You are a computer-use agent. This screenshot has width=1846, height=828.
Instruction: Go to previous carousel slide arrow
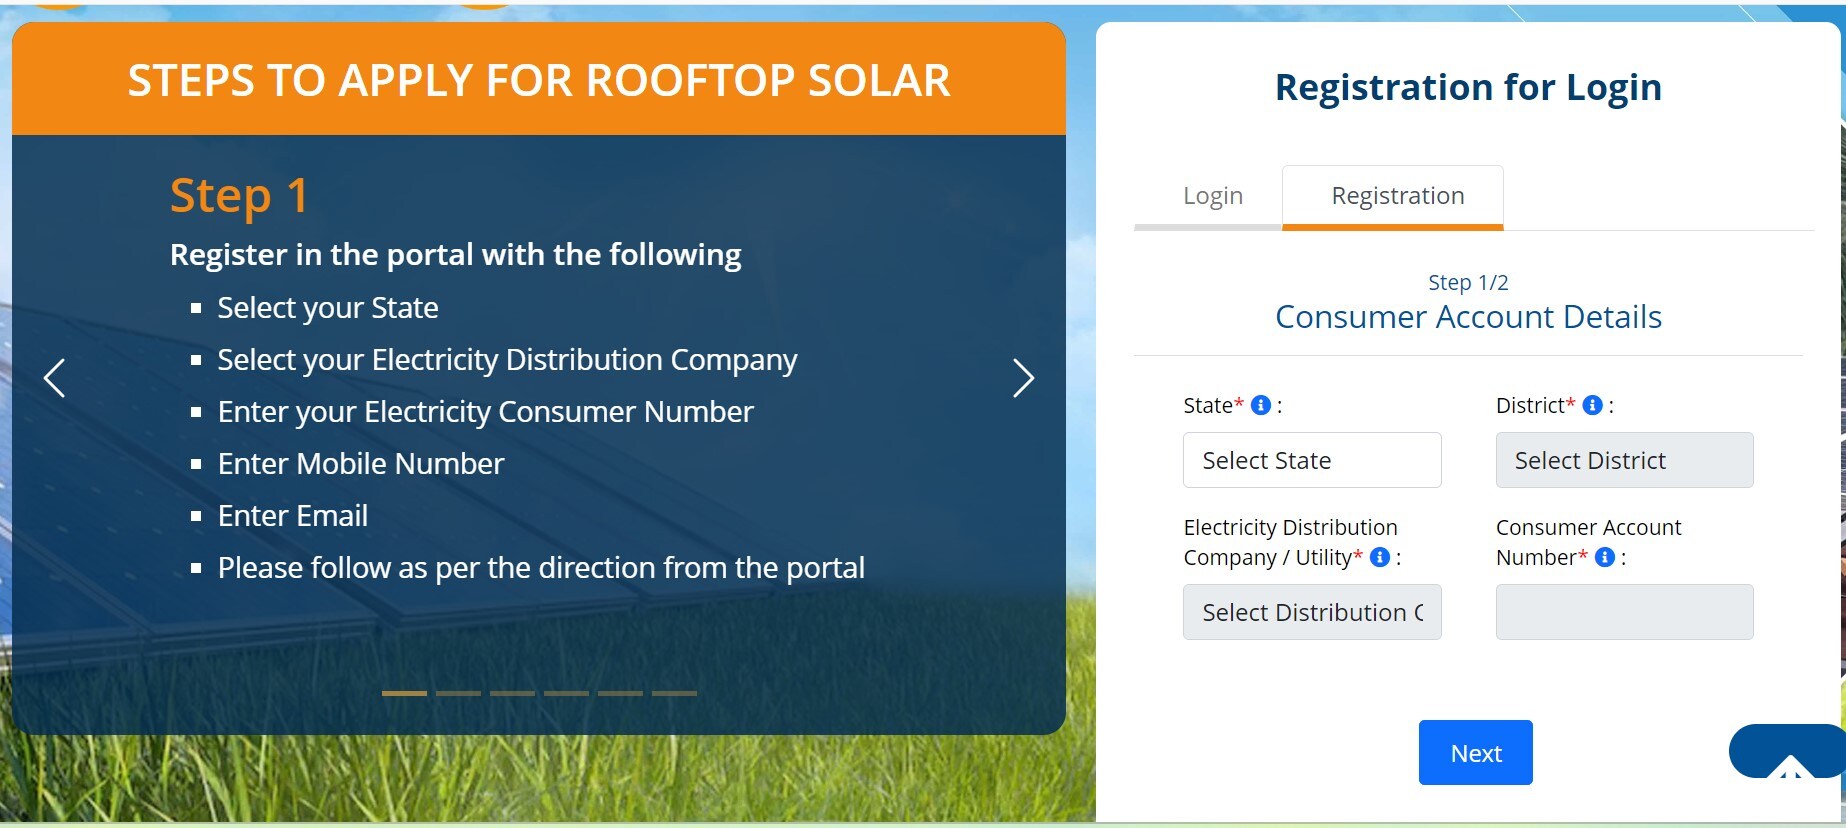click(x=55, y=378)
